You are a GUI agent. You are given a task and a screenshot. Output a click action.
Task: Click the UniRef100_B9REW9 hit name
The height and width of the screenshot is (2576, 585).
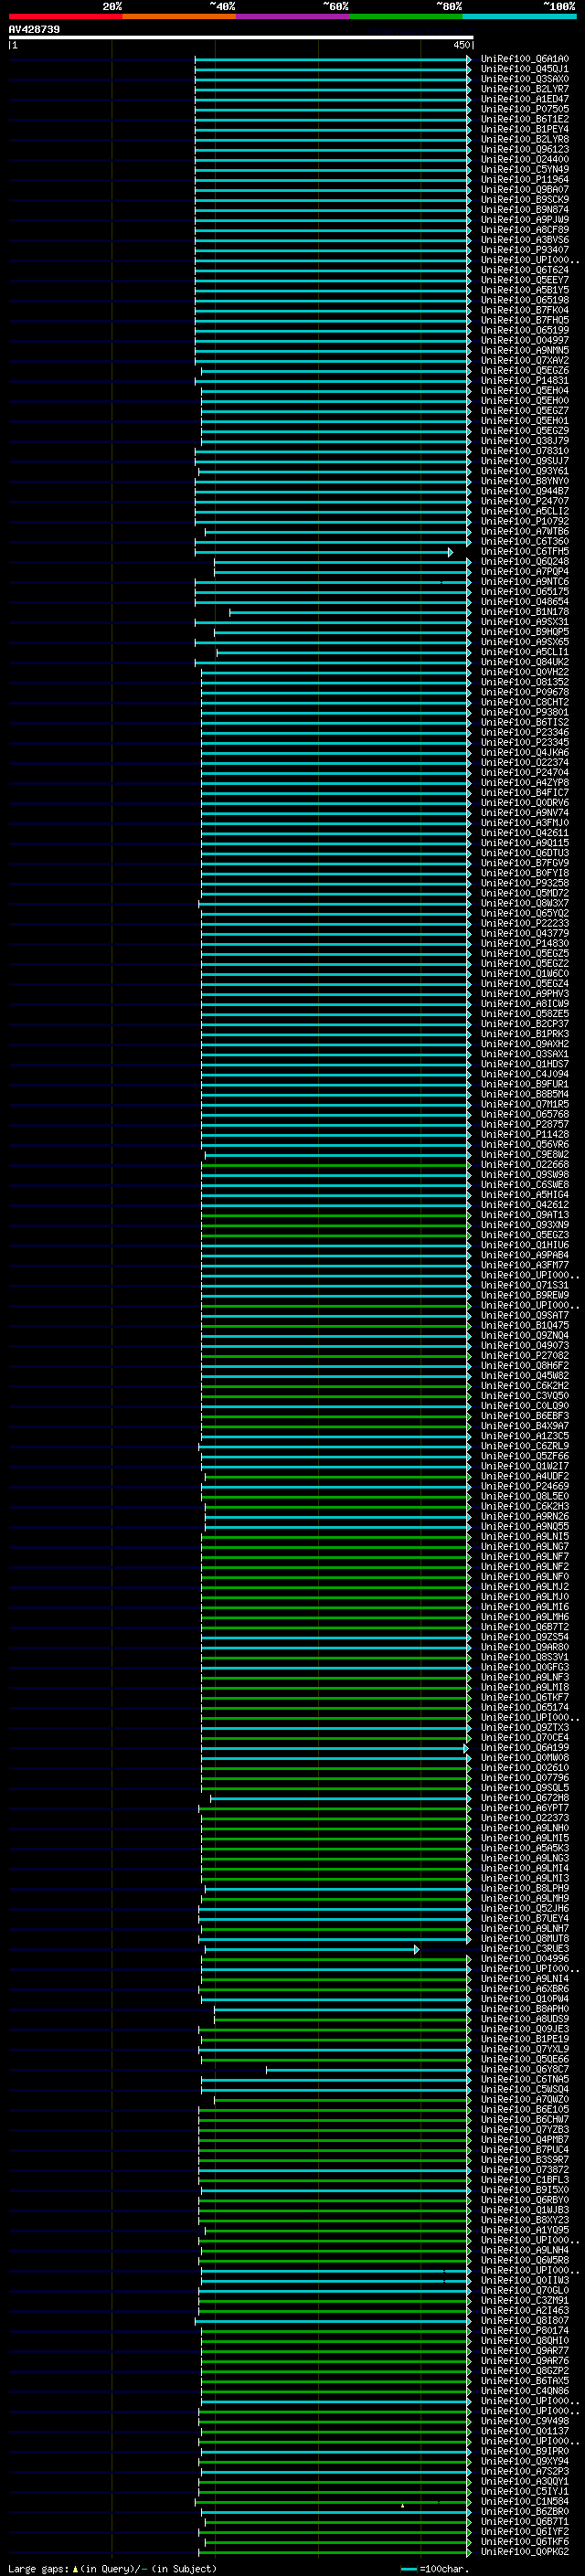(525, 1295)
